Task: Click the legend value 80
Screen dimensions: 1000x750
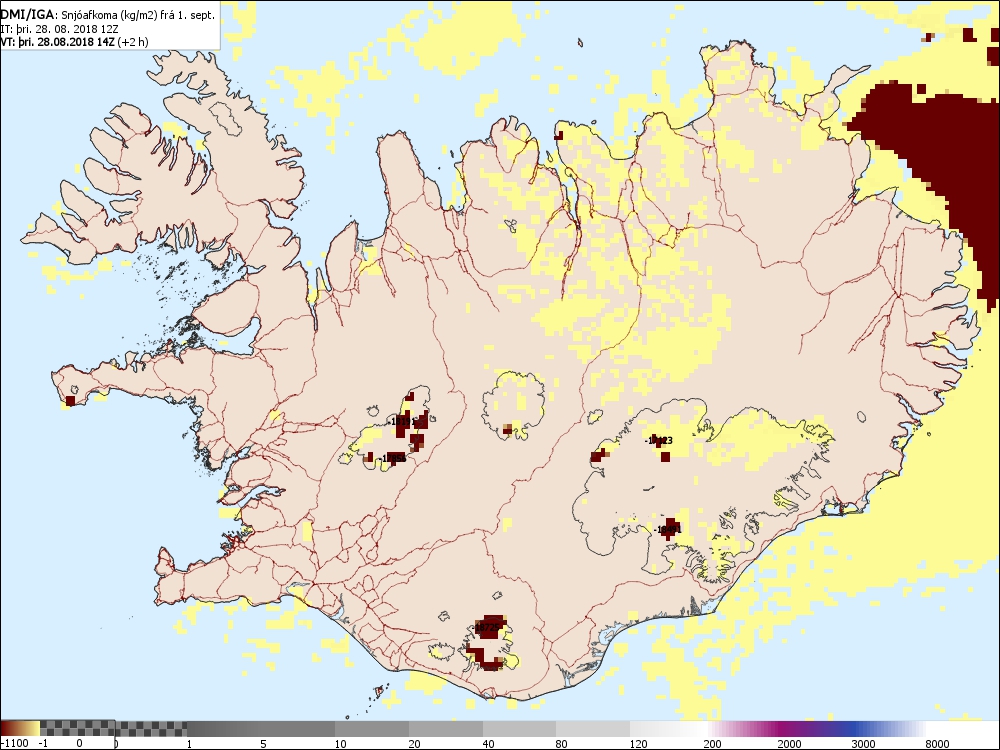Action: tap(562, 744)
